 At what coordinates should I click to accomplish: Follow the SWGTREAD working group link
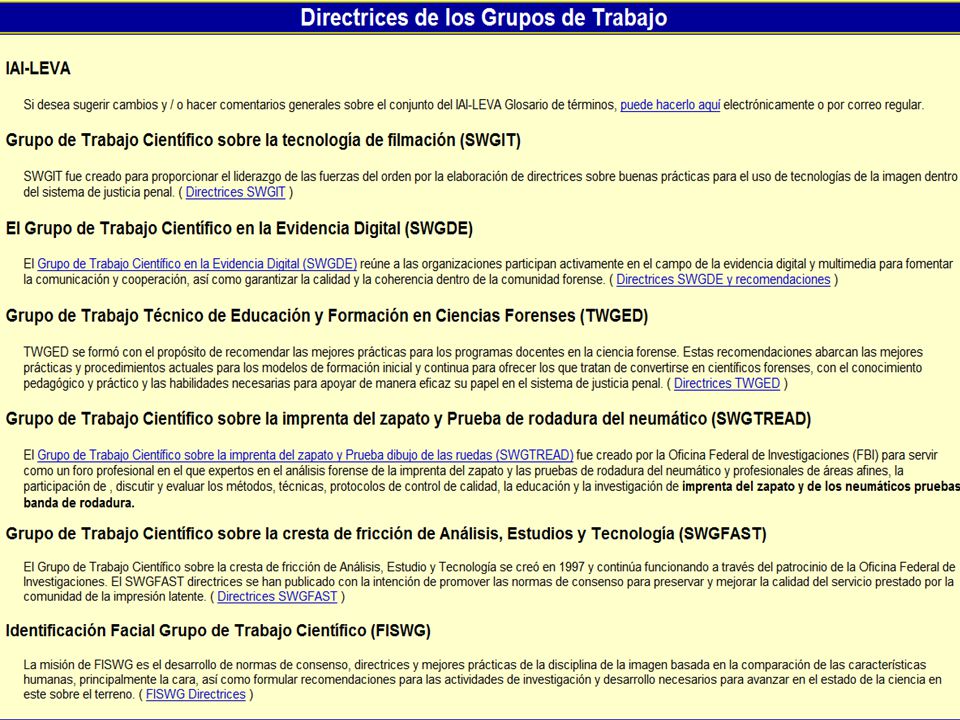point(306,455)
